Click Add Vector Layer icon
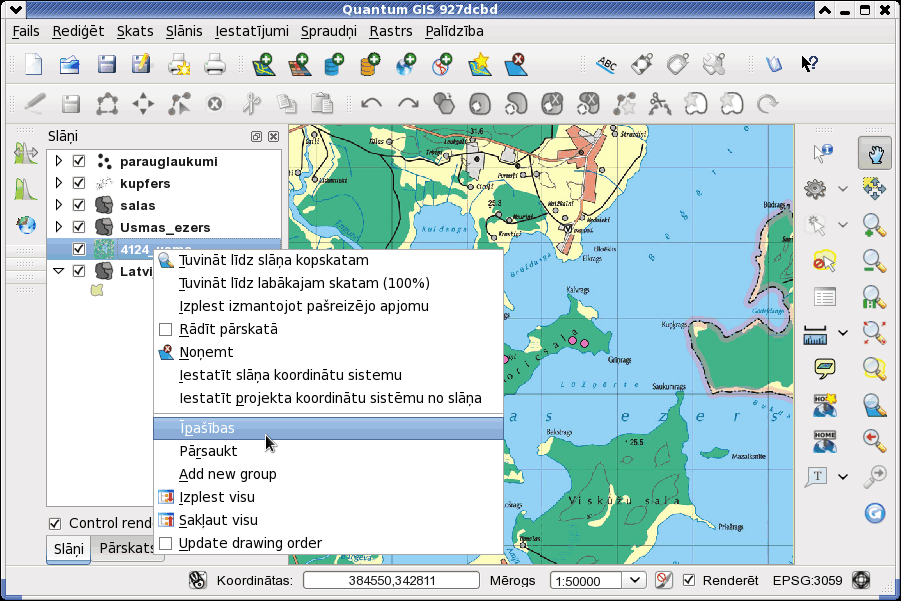901x601 pixels. coord(264,64)
